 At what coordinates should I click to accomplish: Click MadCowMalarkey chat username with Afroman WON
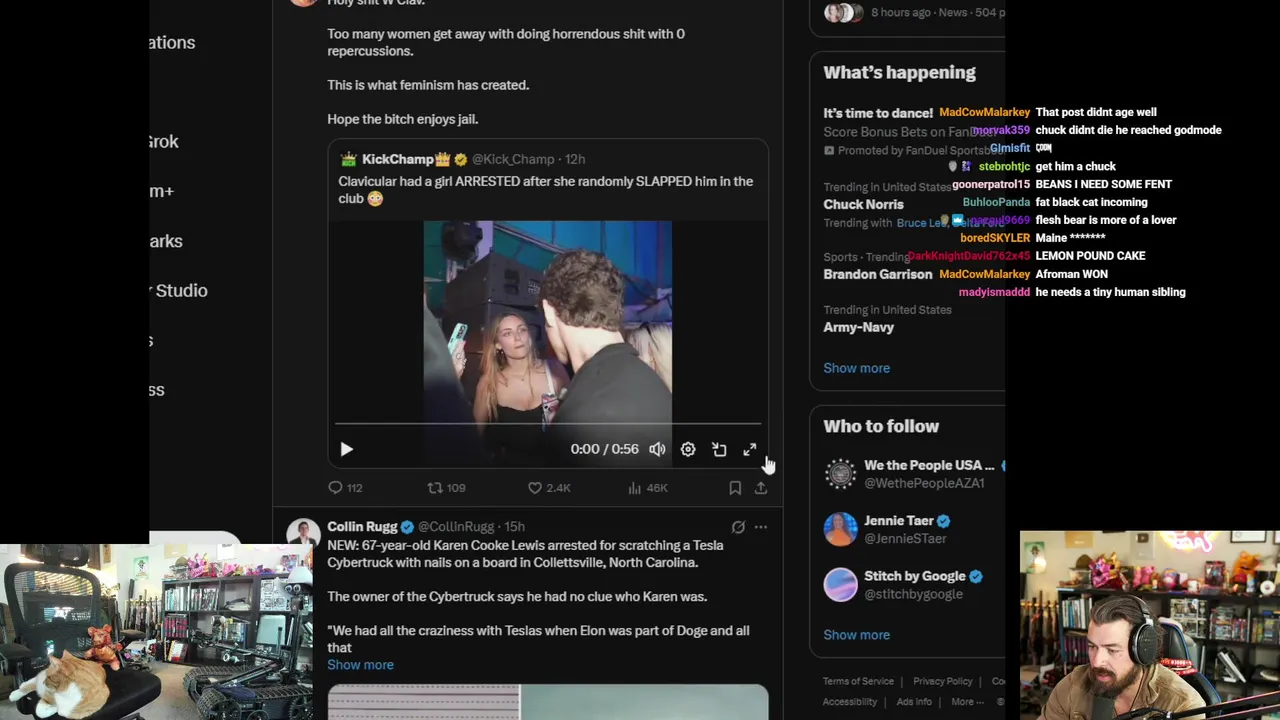tap(984, 274)
